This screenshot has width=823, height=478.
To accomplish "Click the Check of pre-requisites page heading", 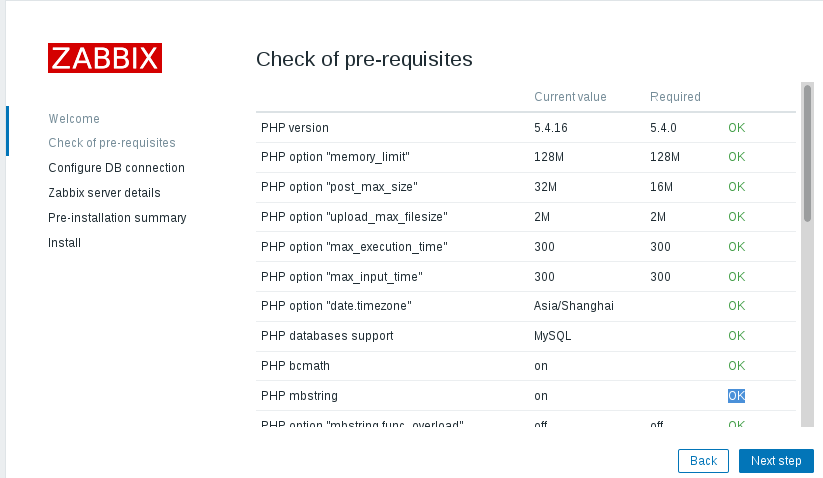I will (x=364, y=59).
